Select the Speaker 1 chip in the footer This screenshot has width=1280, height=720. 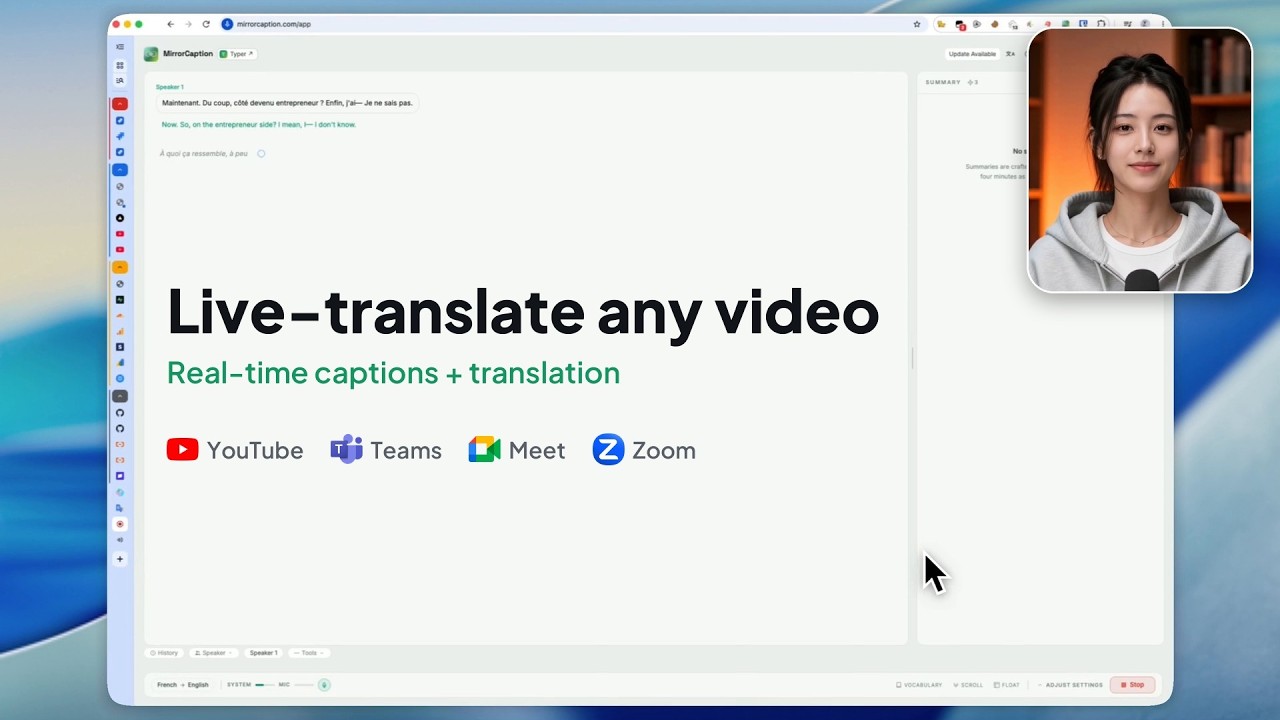(x=264, y=653)
